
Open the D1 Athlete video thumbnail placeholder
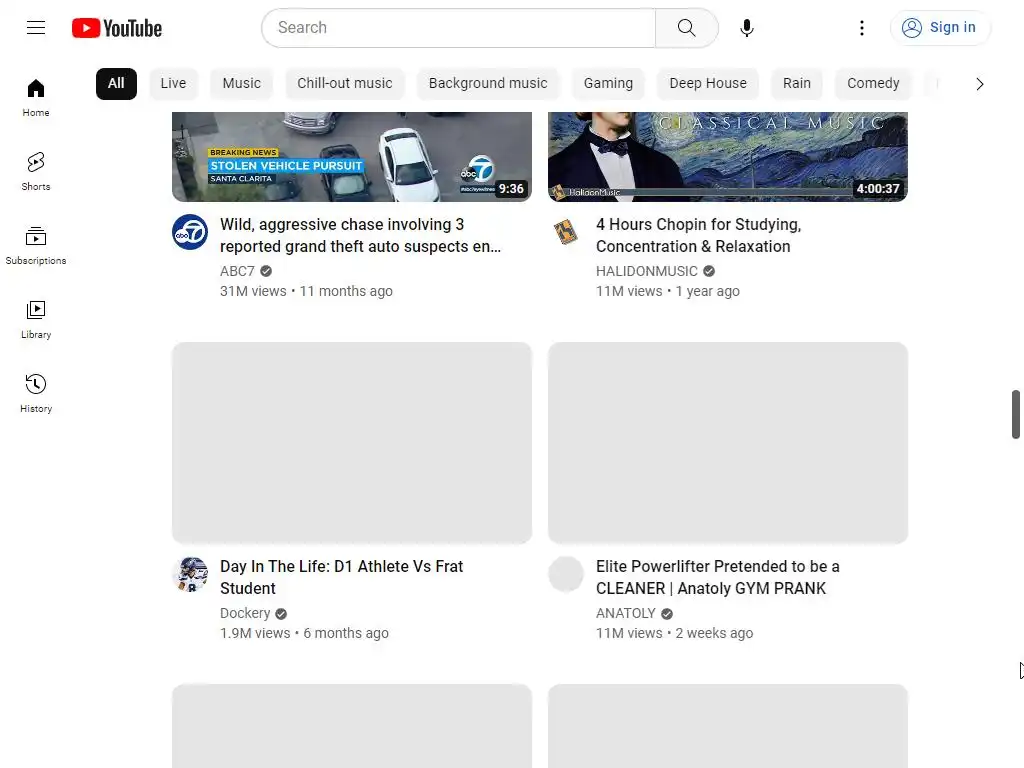[352, 443]
